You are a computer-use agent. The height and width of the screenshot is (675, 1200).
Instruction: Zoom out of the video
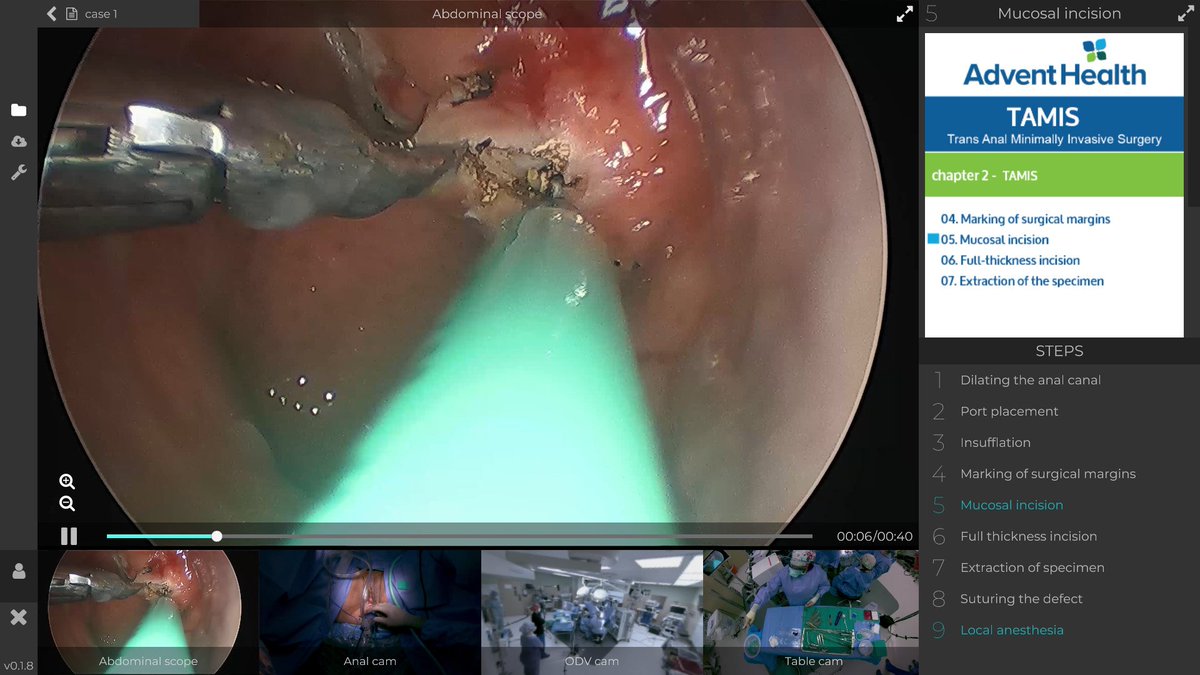pos(67,503)
